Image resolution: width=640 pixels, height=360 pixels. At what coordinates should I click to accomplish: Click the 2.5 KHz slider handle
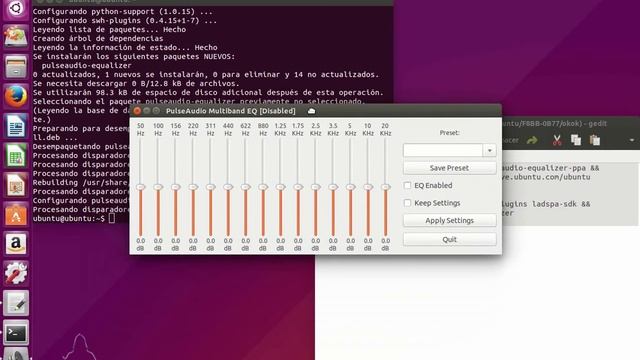316,187
